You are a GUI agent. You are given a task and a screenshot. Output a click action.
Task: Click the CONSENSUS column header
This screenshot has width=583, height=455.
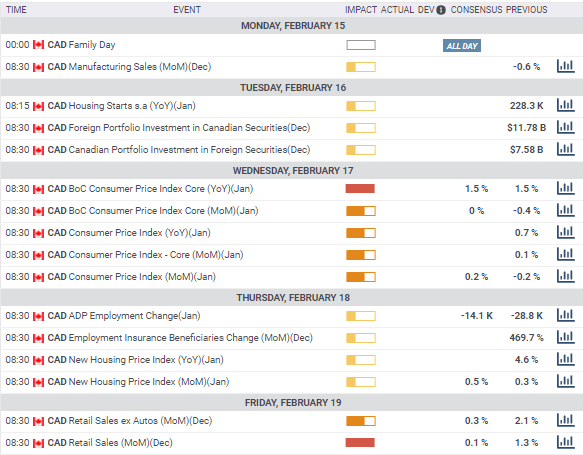click(x=476, y=10)
